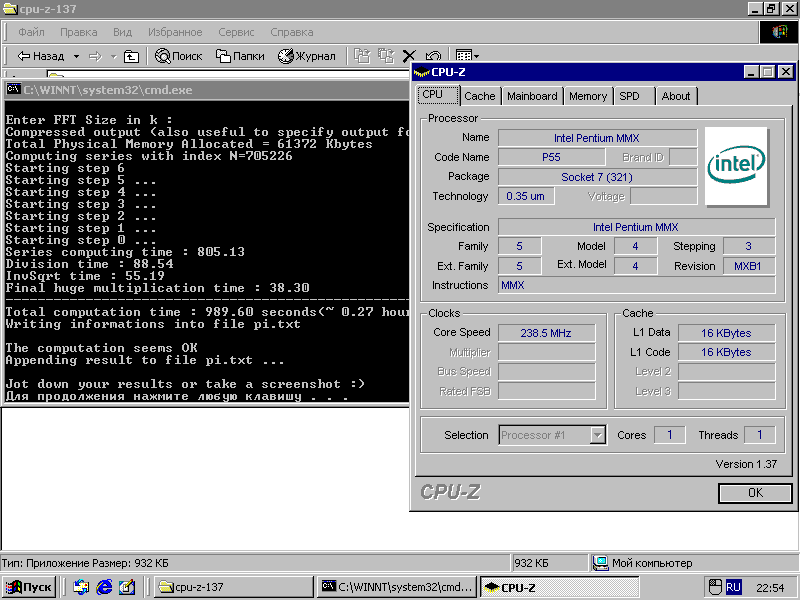Show the Журнал history pane
The height and width of the screenshot is (600, 800).
point(306,56)
